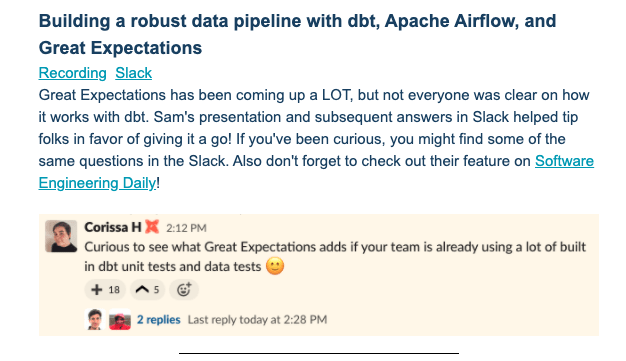Click Last reply today at 2:28 PM
The image size is (626, 361).
257,319
